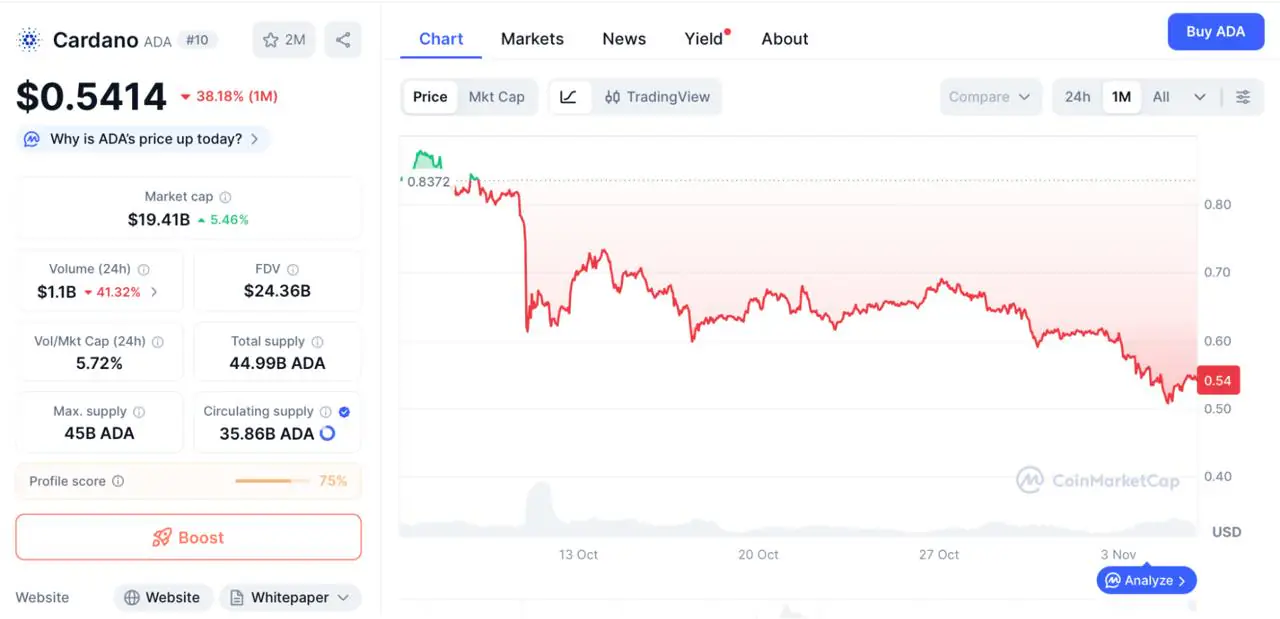Click the FDV info icon
This screenshot has height=619, width=1280.
(293, 270)
